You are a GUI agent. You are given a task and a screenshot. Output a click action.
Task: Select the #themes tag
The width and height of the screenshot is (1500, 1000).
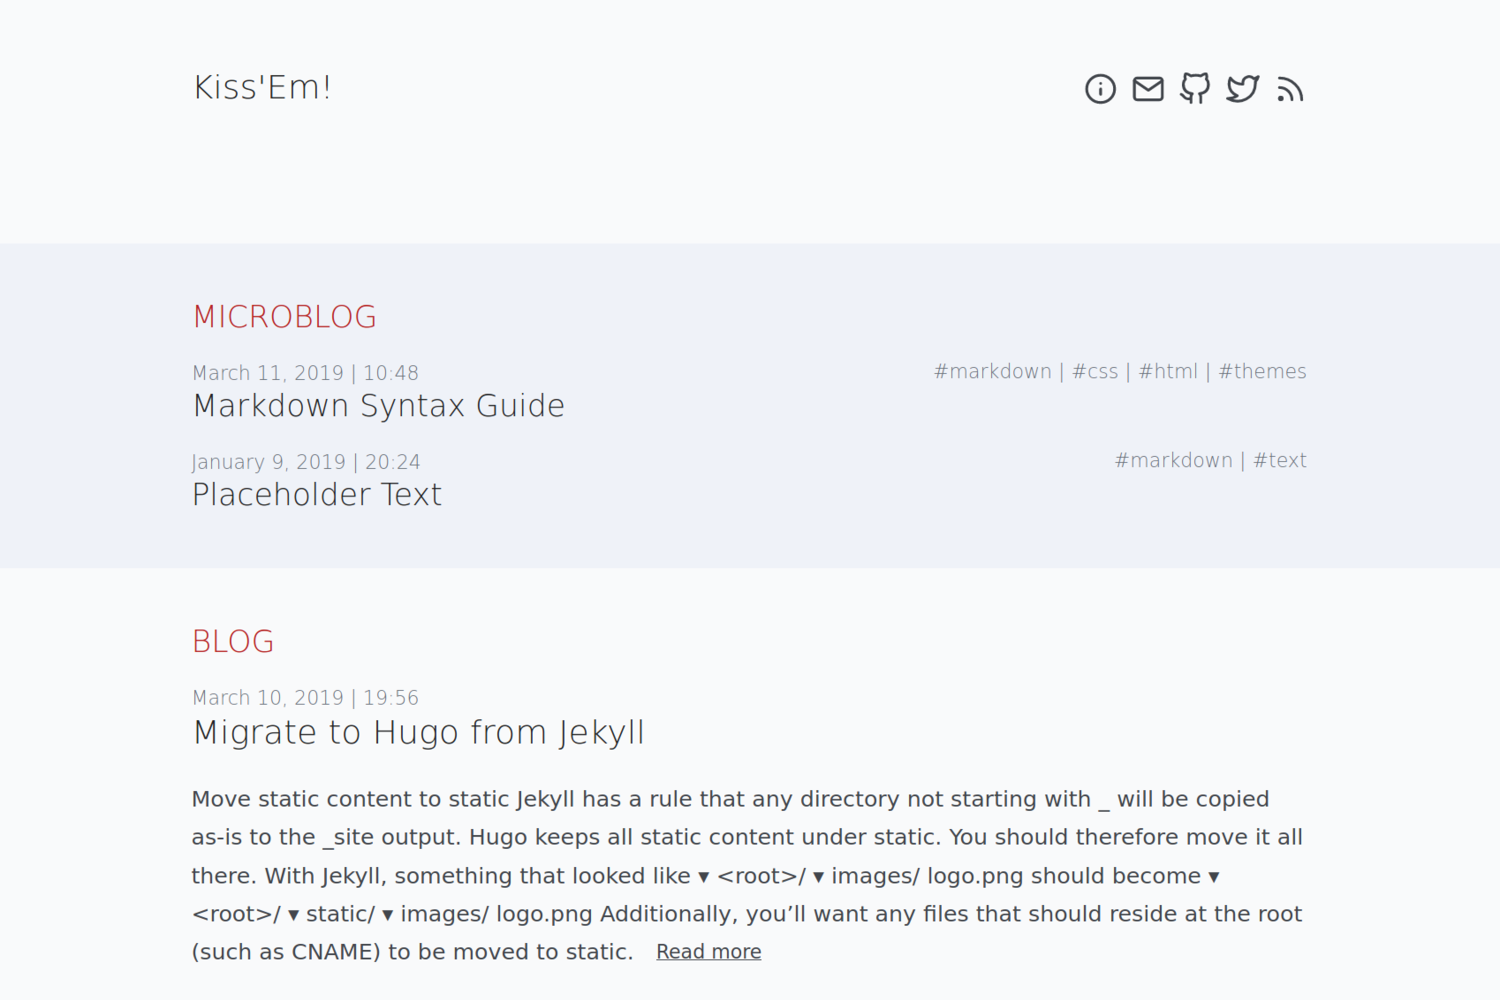point(1262,372)
